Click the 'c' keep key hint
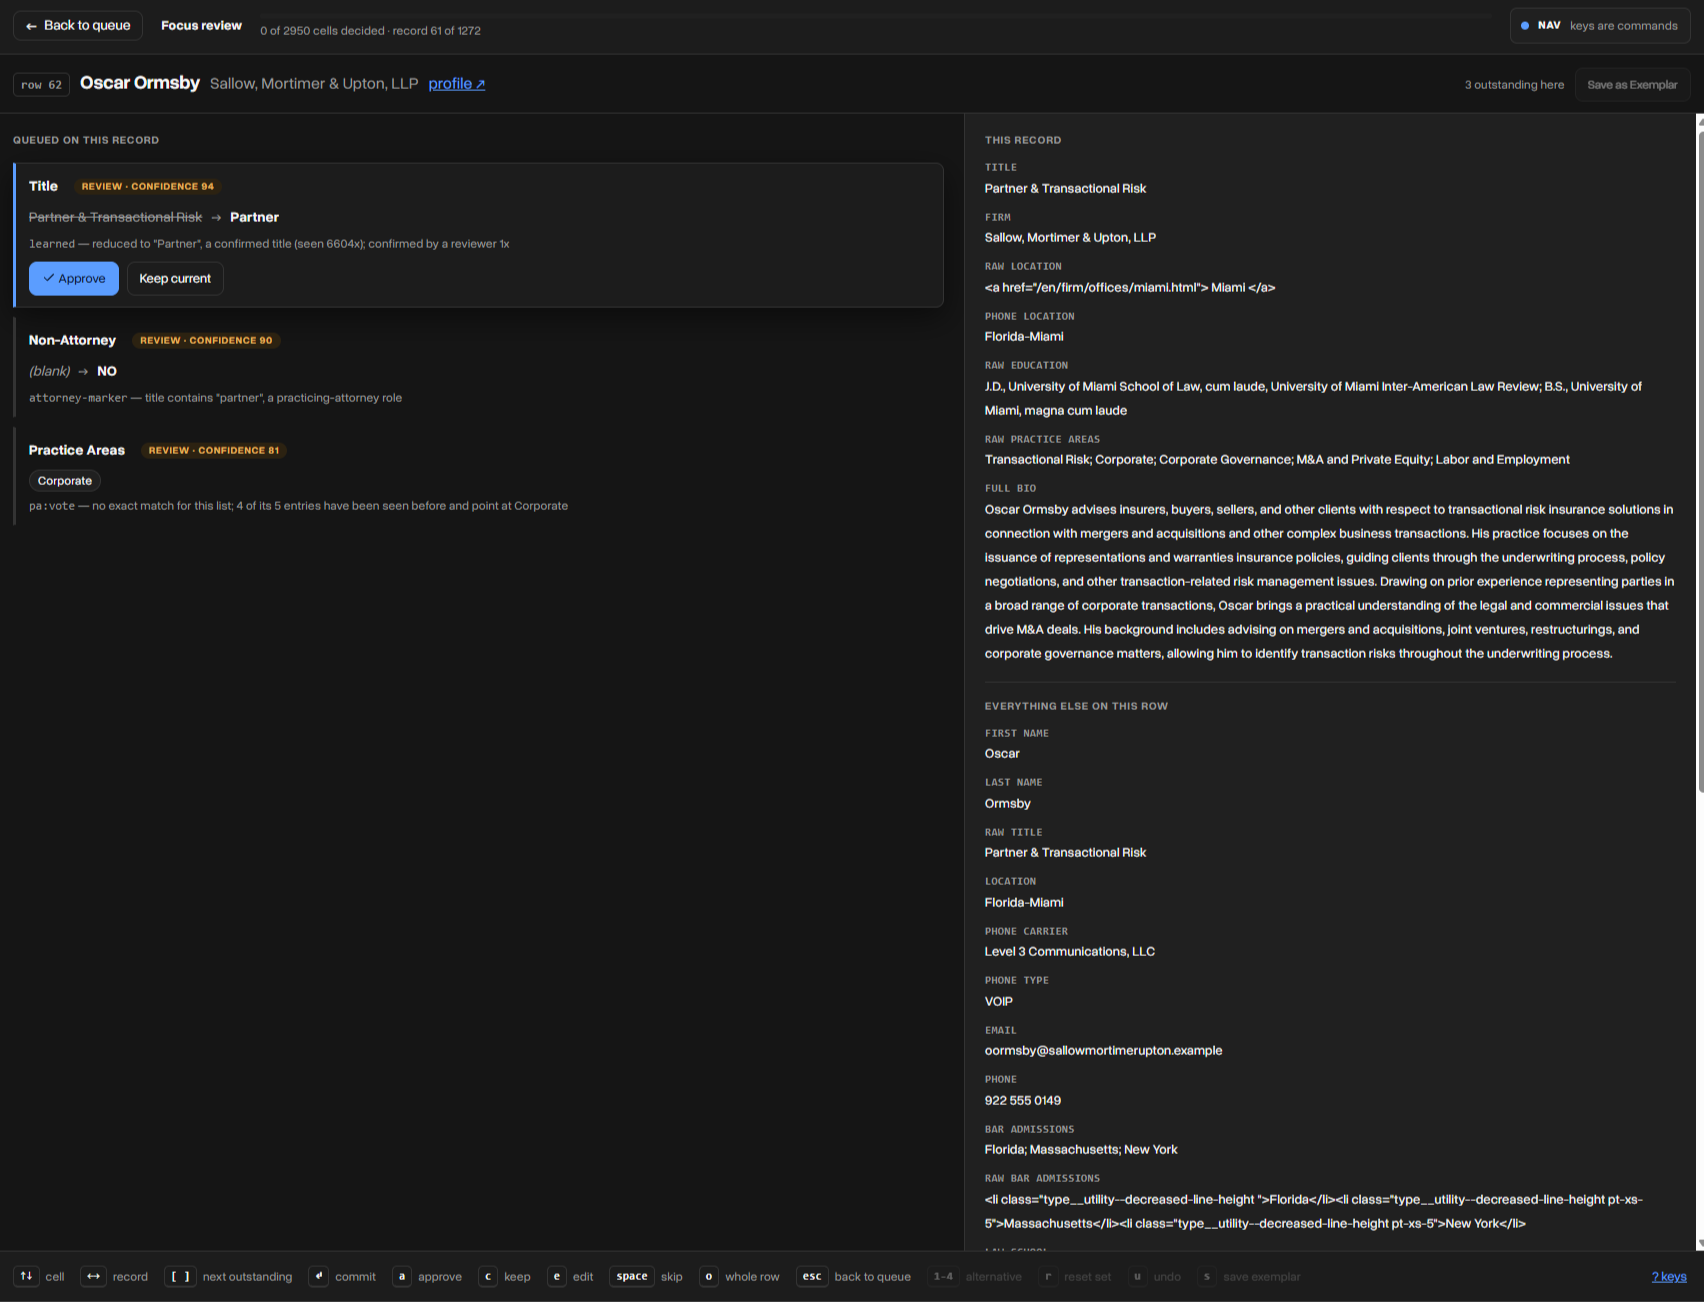The height and width of the screenshot is (1302, 1704). (x=488, y=1277)
